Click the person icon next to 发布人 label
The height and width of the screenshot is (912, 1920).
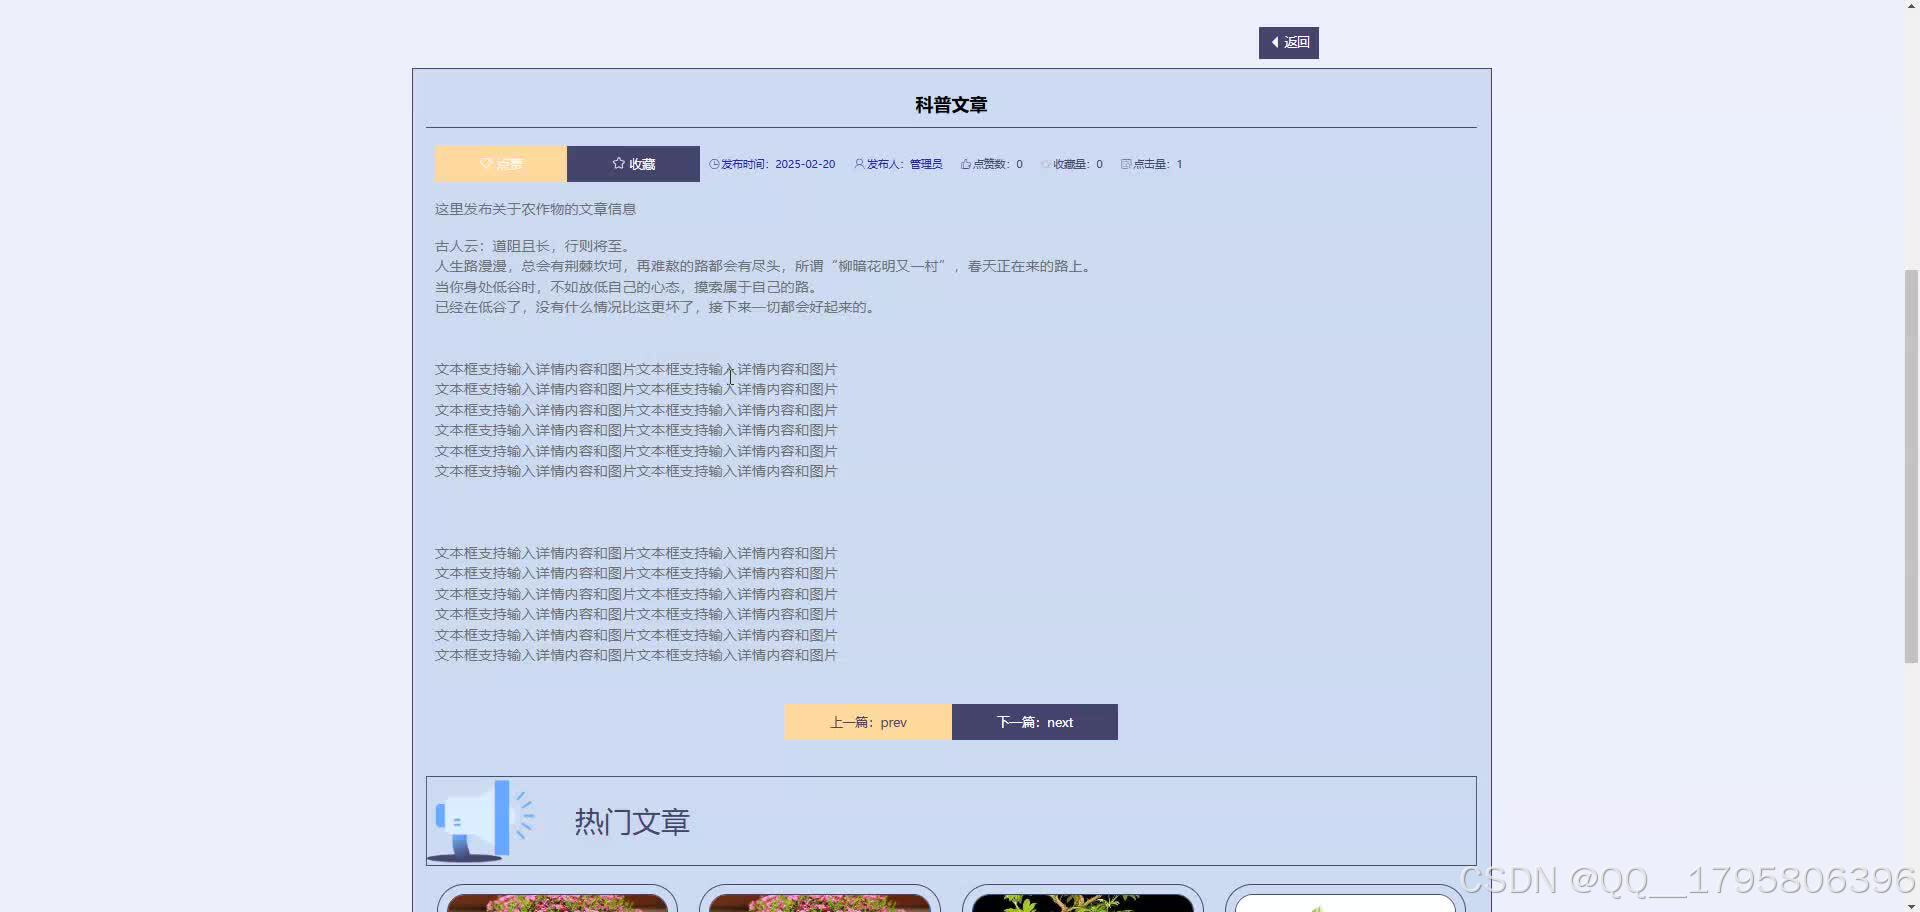[x=858, y=164]
